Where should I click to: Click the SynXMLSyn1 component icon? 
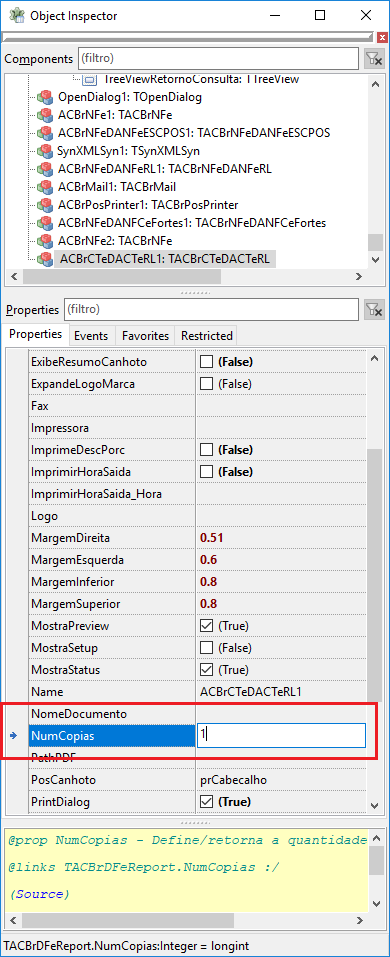pos(45,151)
